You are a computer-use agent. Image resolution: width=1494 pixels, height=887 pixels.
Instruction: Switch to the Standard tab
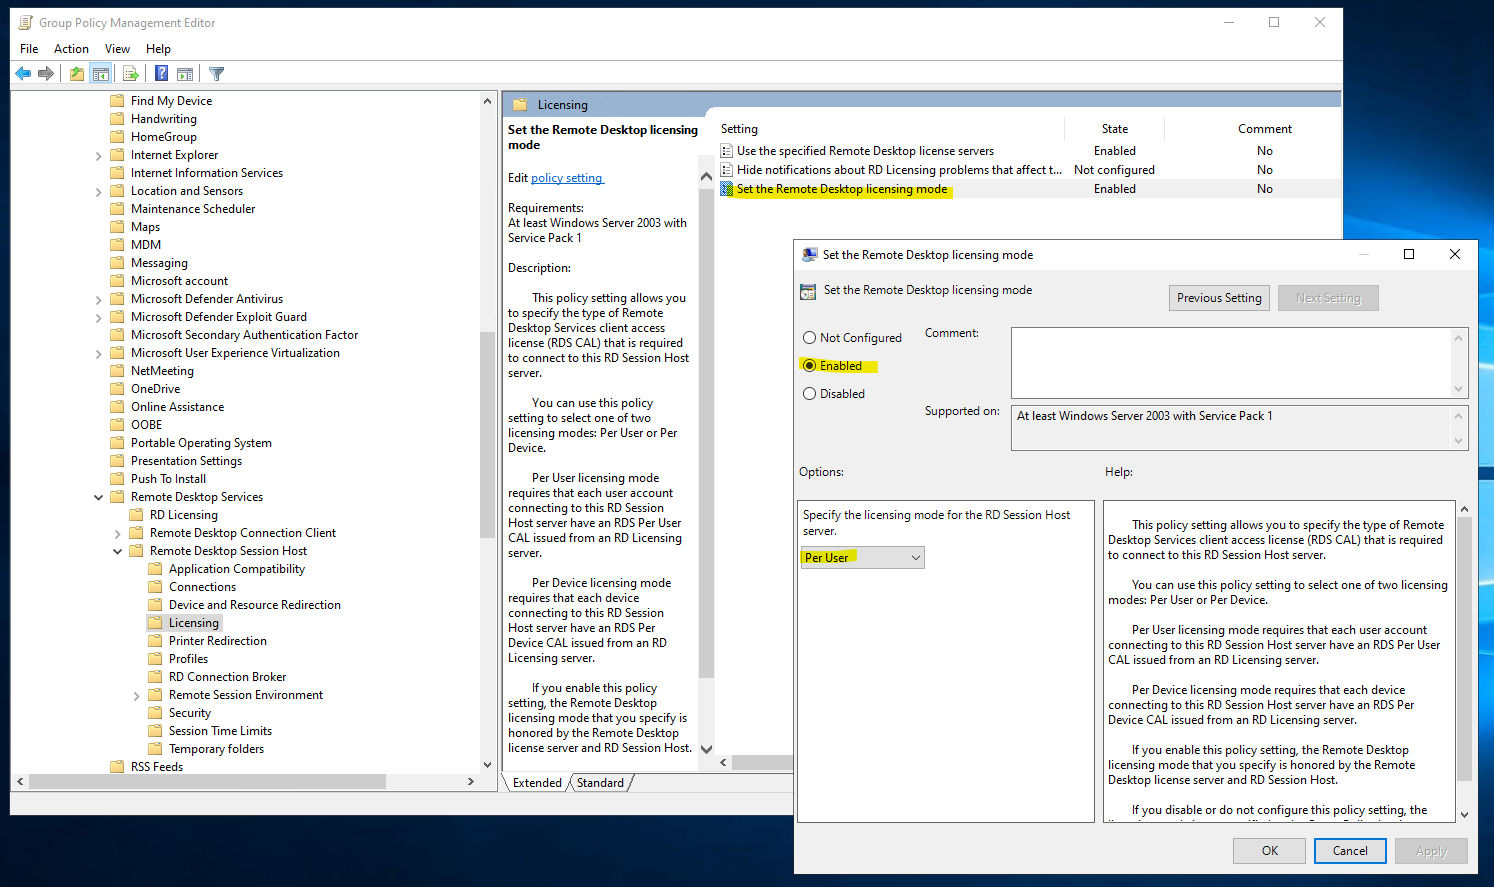(x=600, y=783)
